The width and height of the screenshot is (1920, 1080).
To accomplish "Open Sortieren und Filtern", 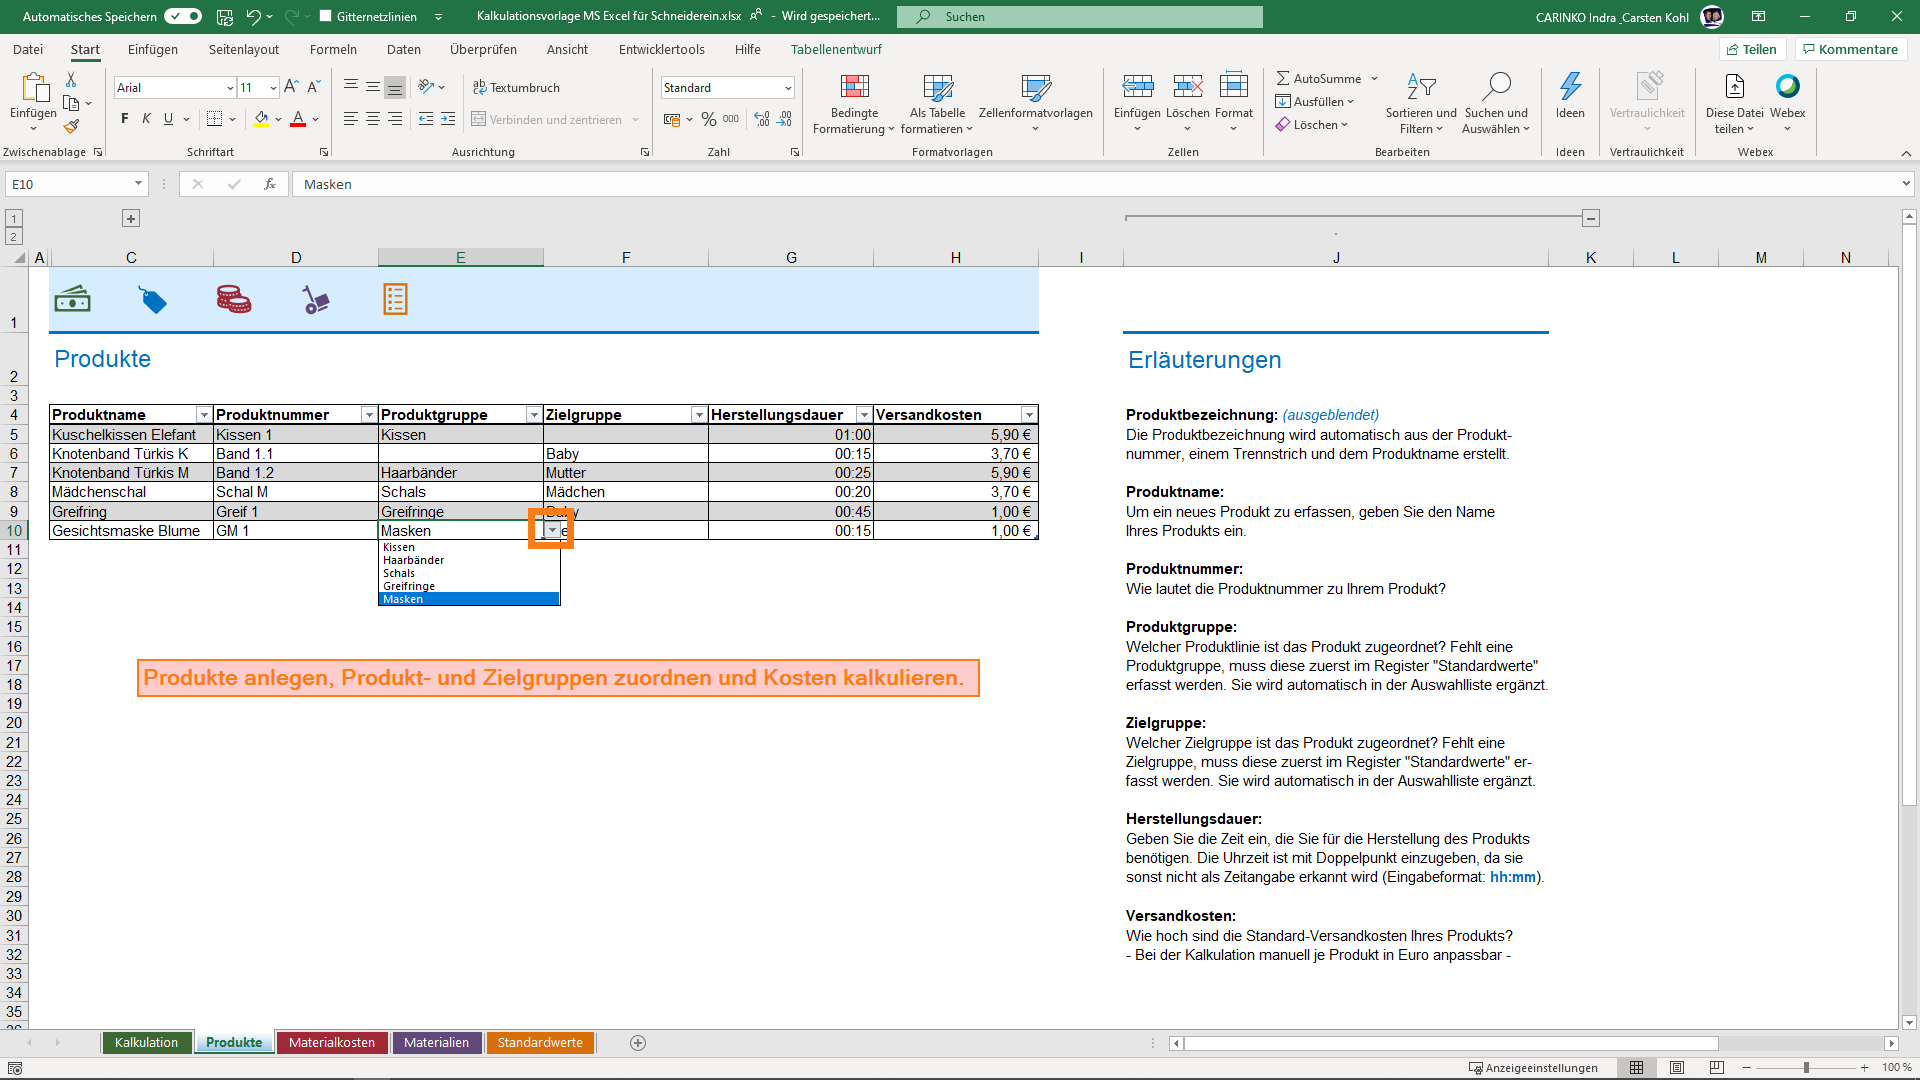I will (x=1421, y=104).
